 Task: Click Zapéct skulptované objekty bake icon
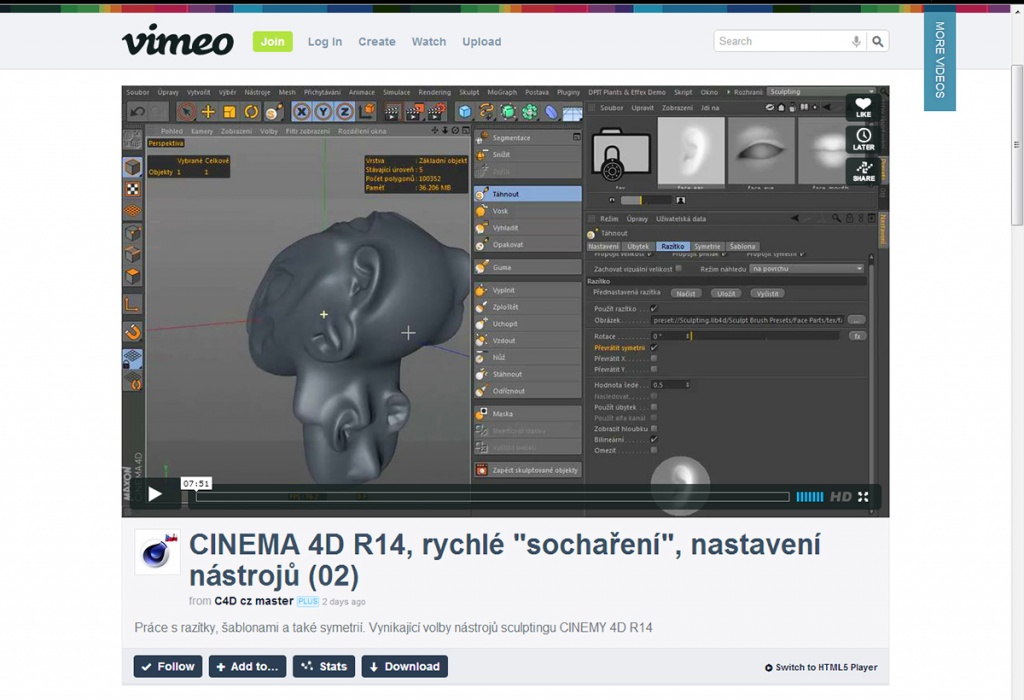481,470
